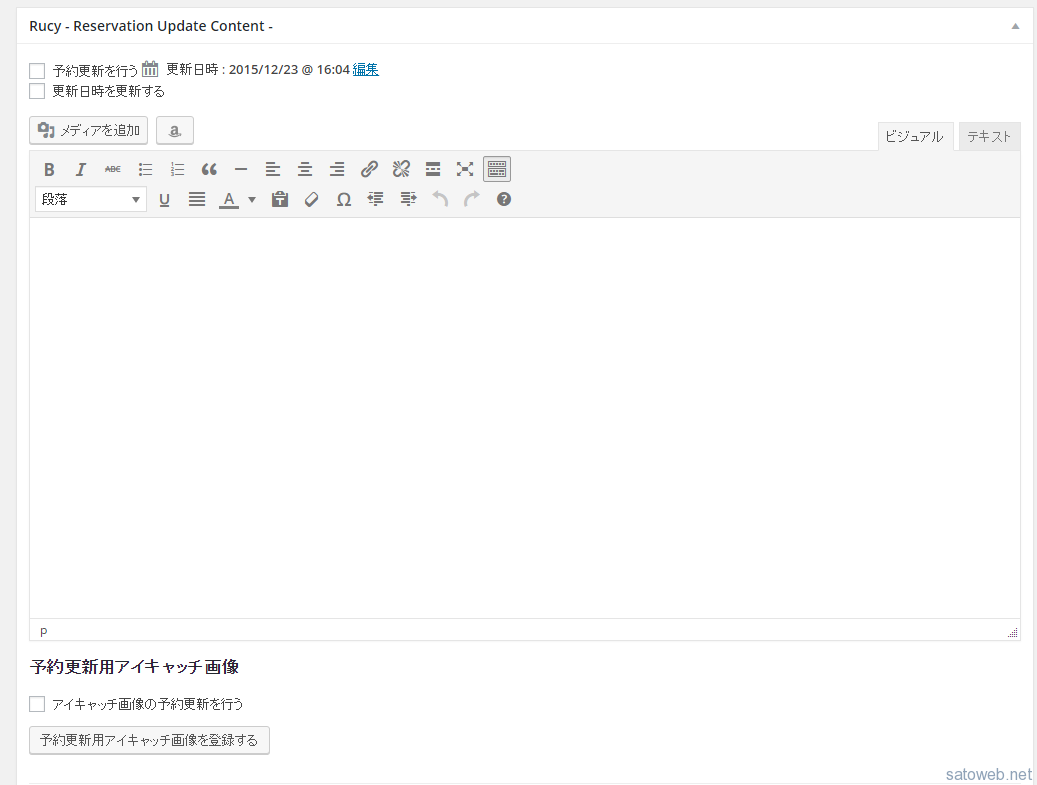
Task: Click the p element path
Action: point(44,631)
